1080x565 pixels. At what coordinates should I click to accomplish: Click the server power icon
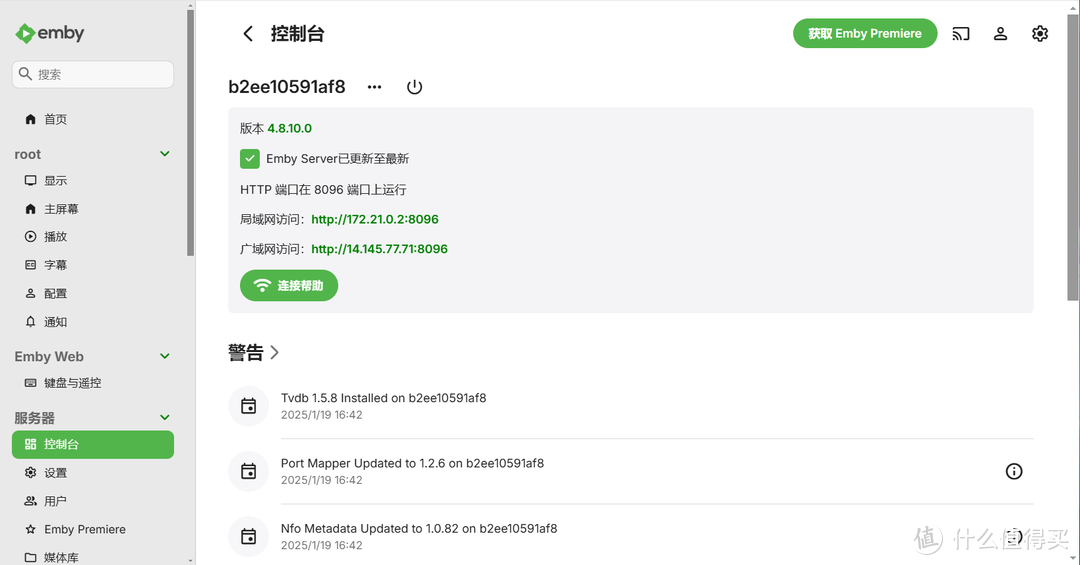tap(414, 87)
